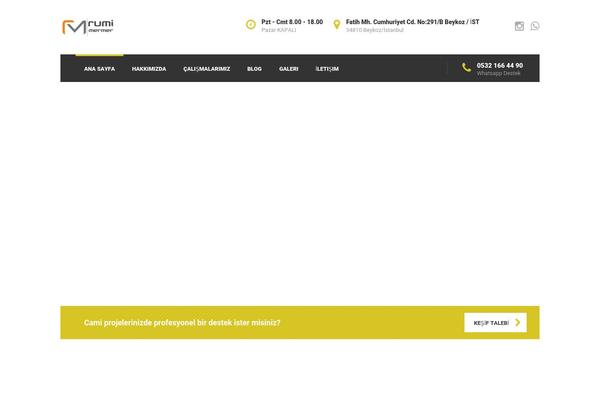The height and width of the screenshot is (400, 600).
Task: Click the Fatih Mh. Cumhuriyet Cd. address
Action: coord(412,22)
